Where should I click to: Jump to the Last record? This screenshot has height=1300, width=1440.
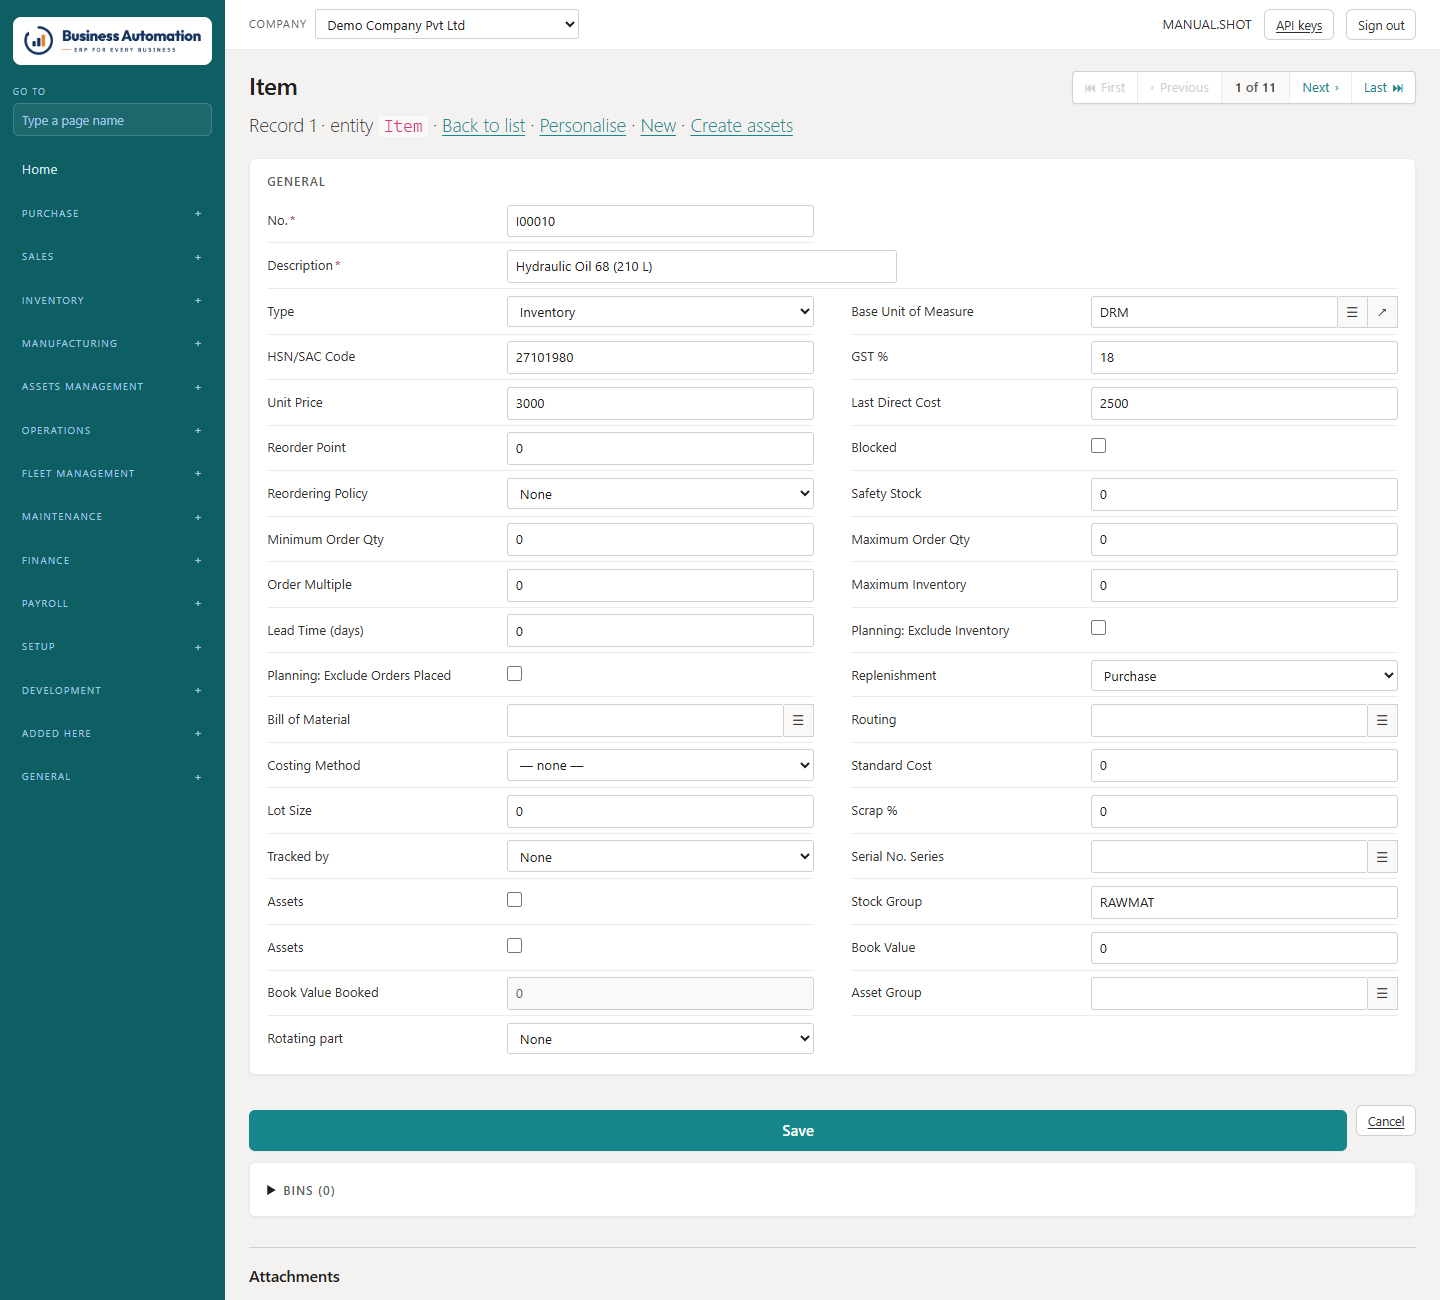pyautogui.click(x=1383, y=88)
